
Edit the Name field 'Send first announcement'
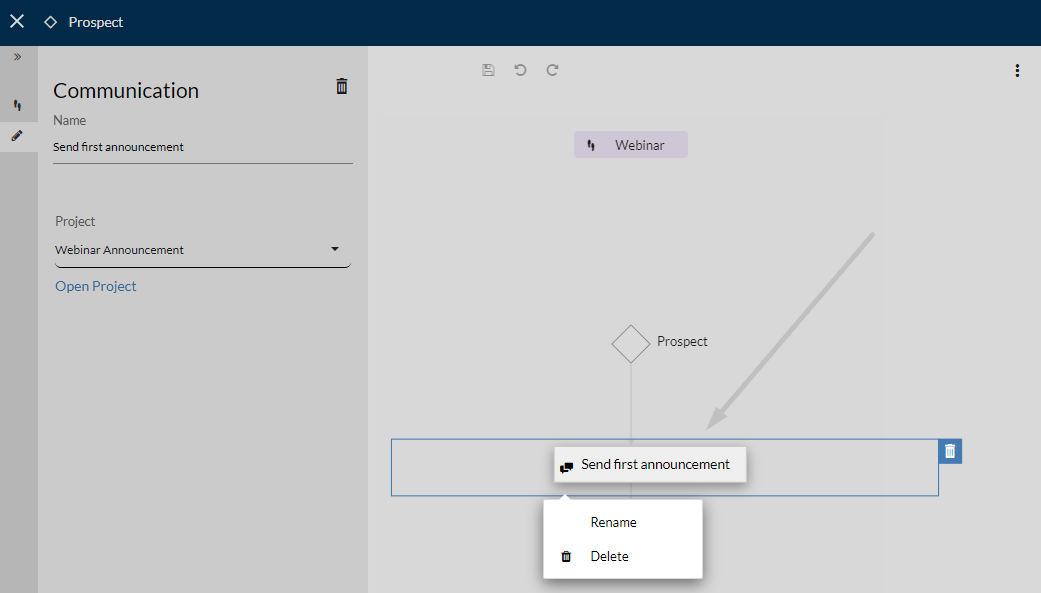coord(202,147)
